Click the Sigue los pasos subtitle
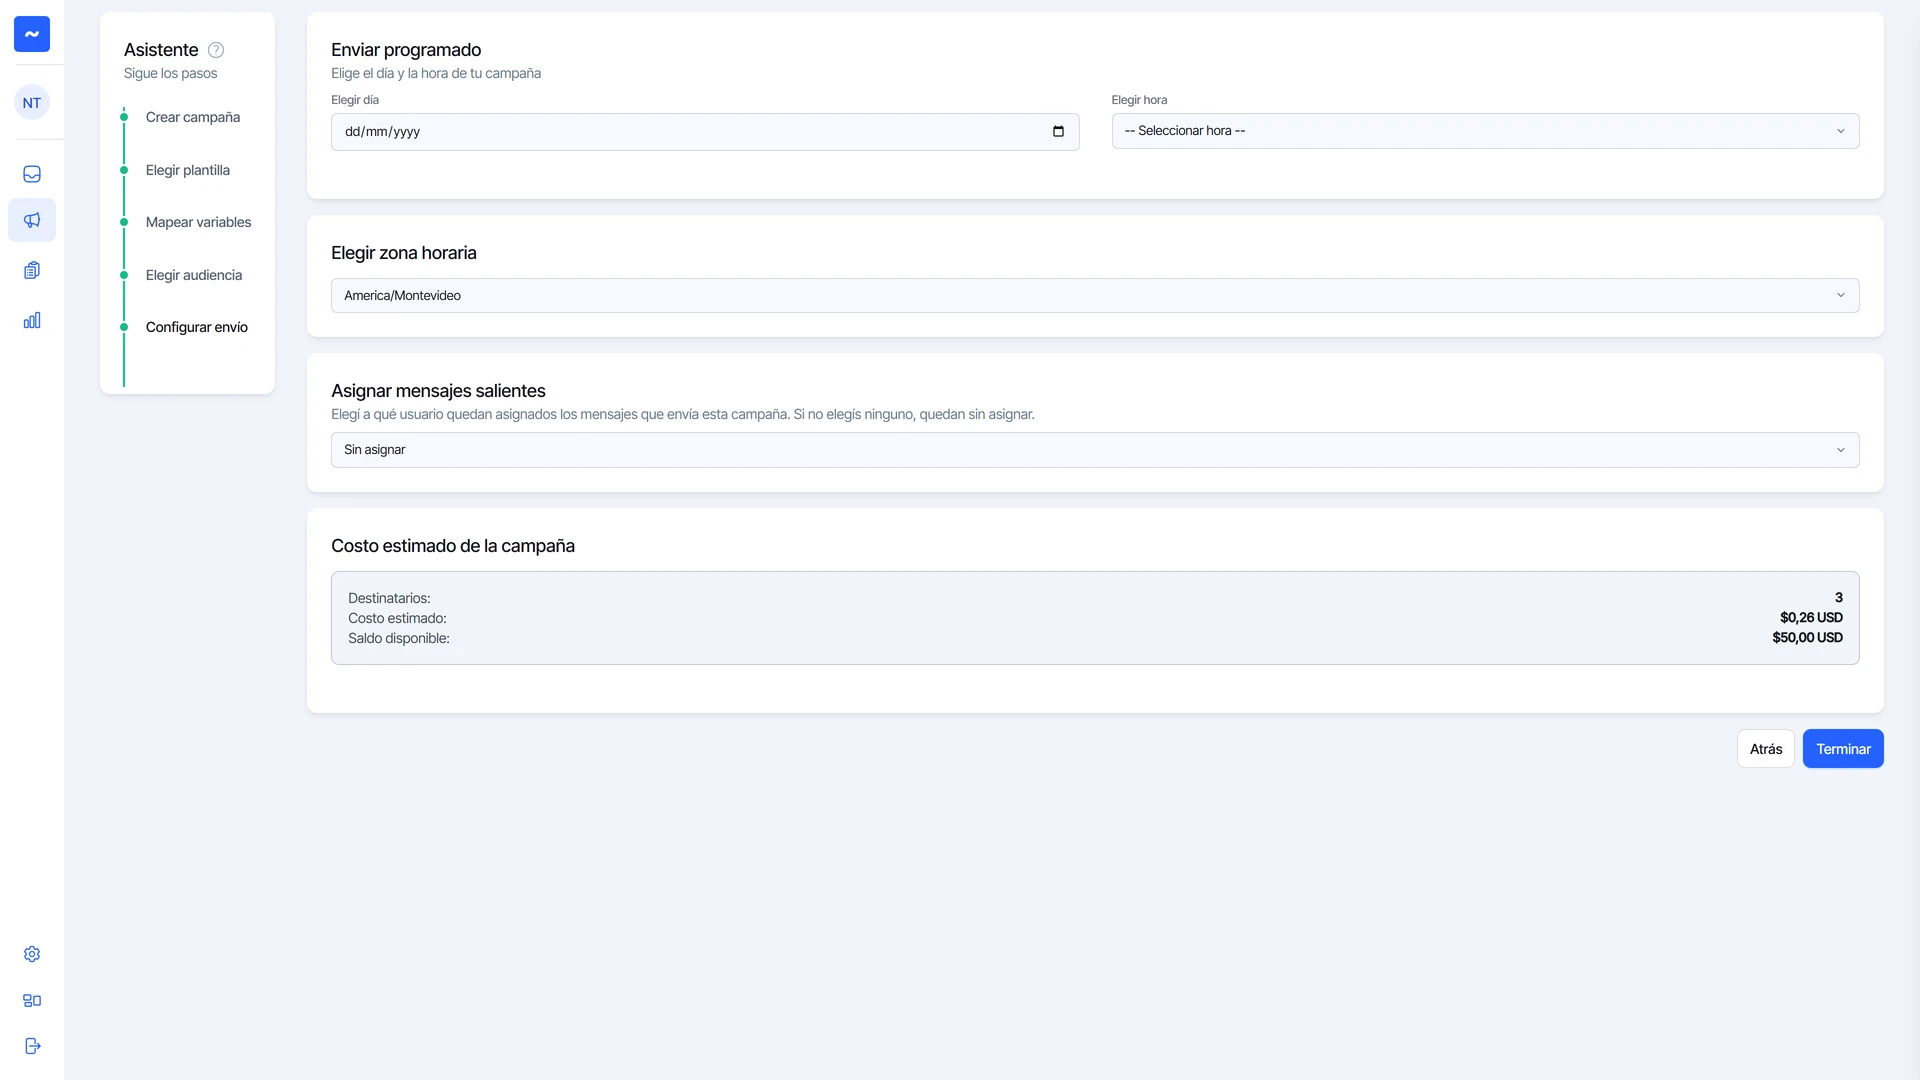The width and height of the screenshot is (1920, 1080). click(x=171, y=74)
